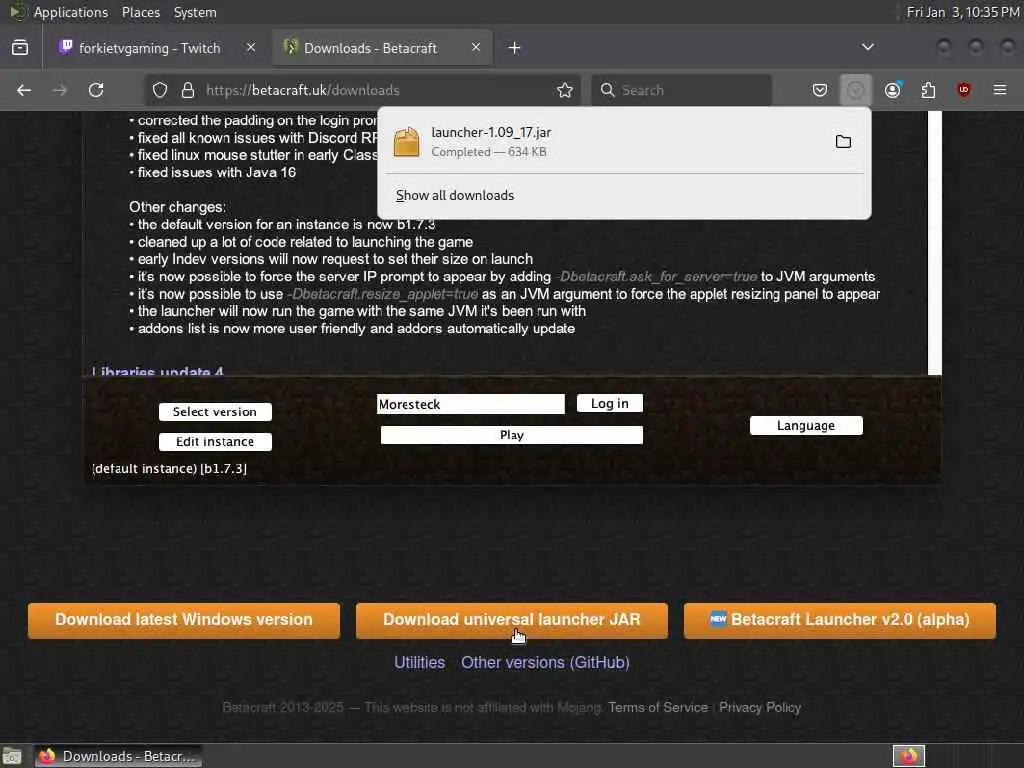Click the changelog vertical scrollbar

(x=935, y=242)
